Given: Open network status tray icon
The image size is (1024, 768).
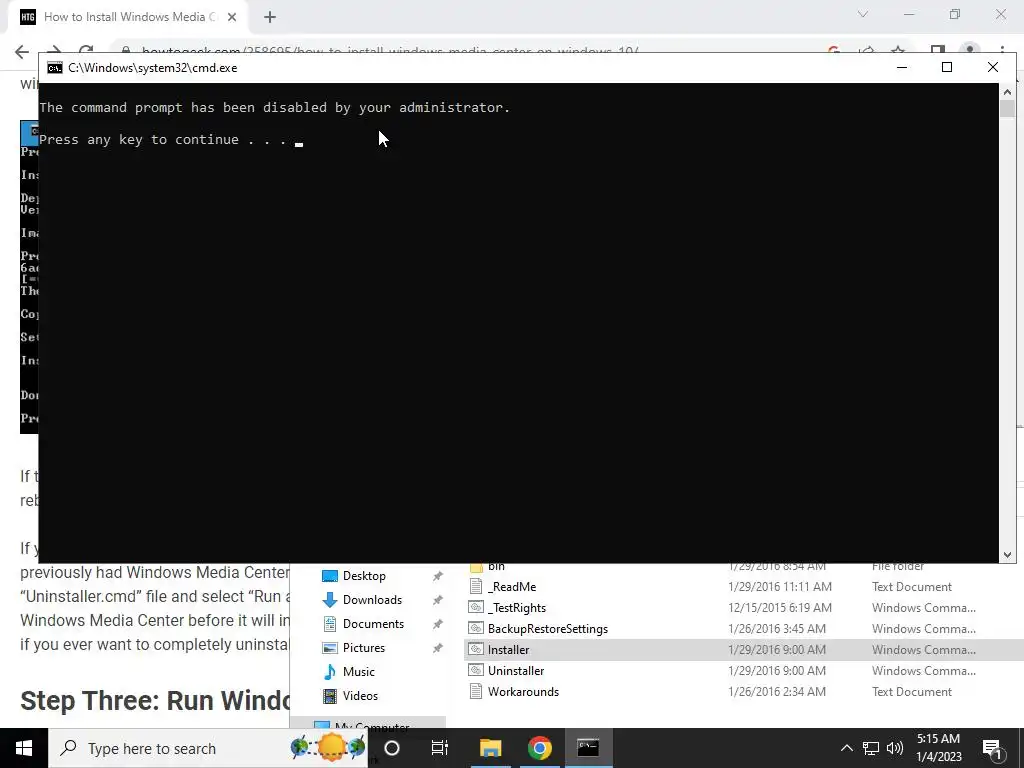Looking at the screenshot, I should pos(871,748).
